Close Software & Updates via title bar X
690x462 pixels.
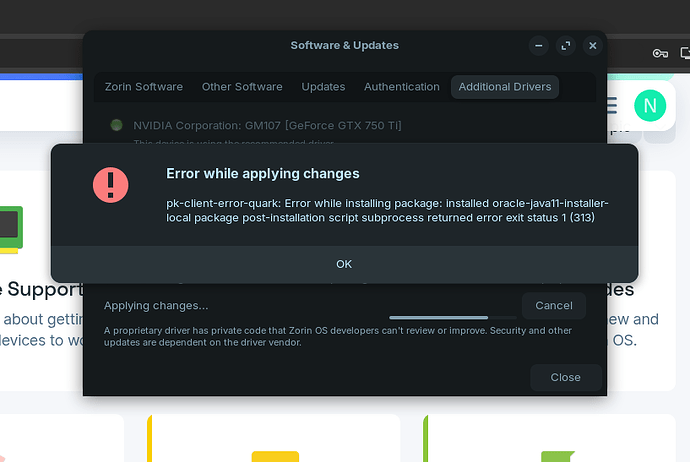[593, 45]
